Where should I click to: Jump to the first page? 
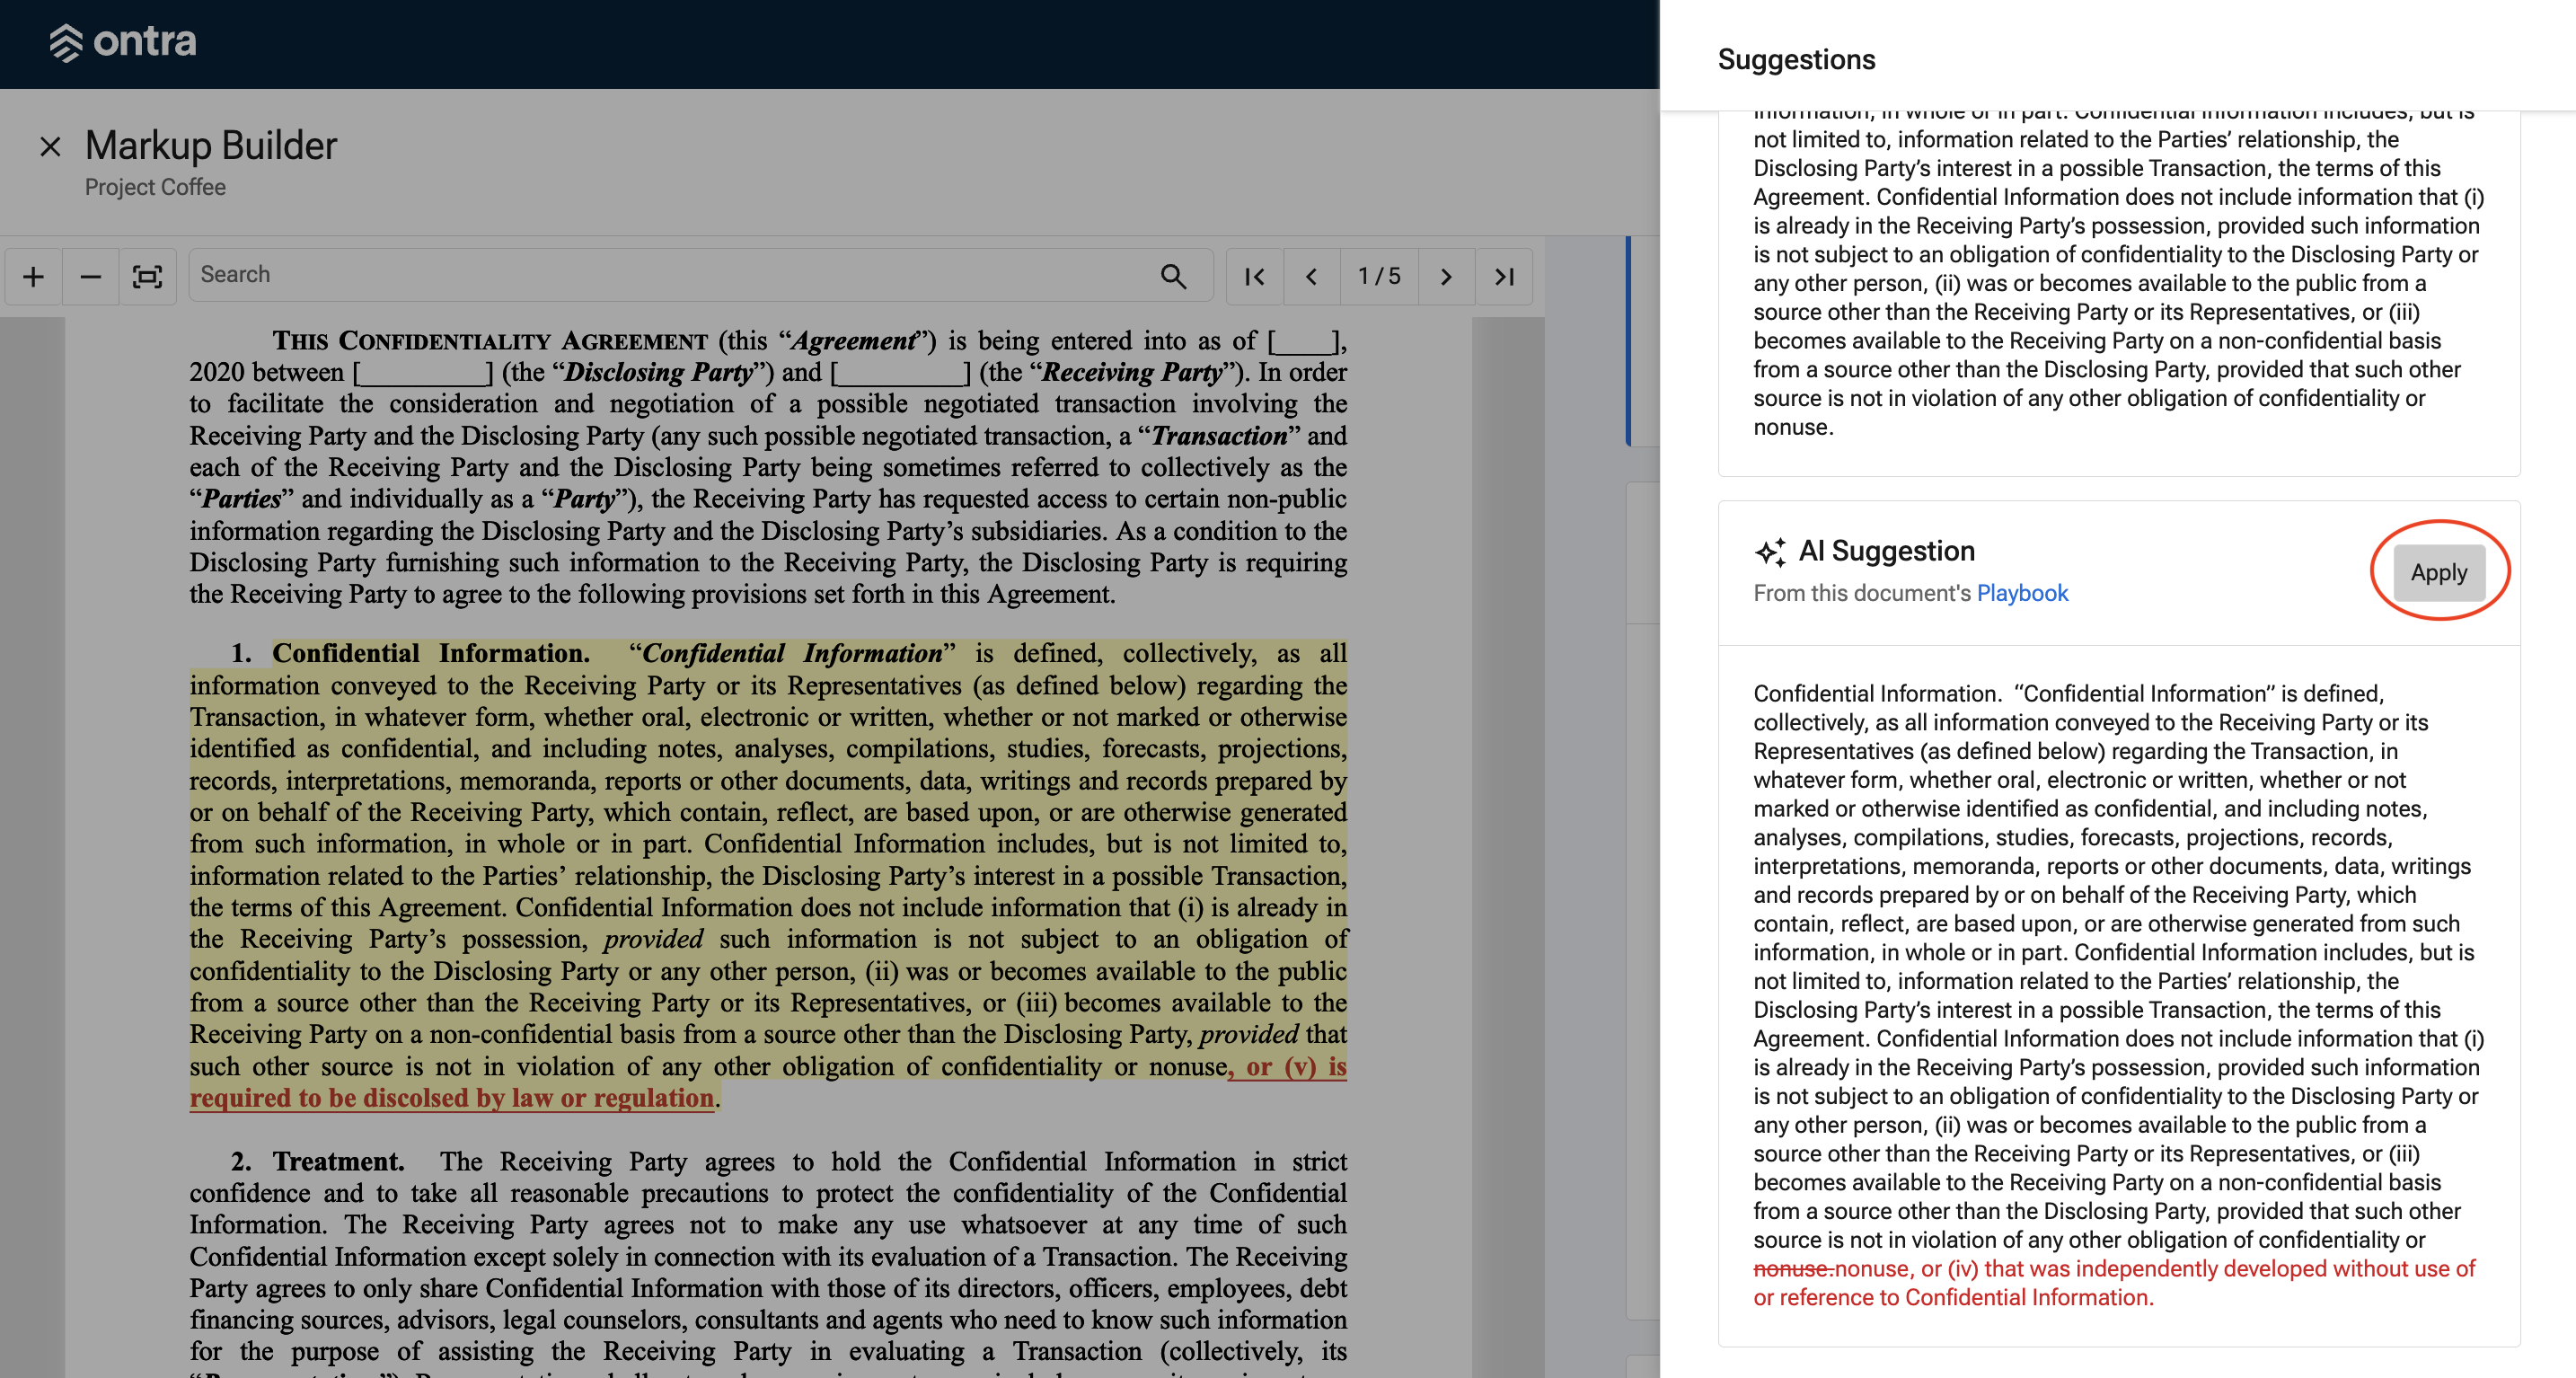click(x=1254, y=276)
